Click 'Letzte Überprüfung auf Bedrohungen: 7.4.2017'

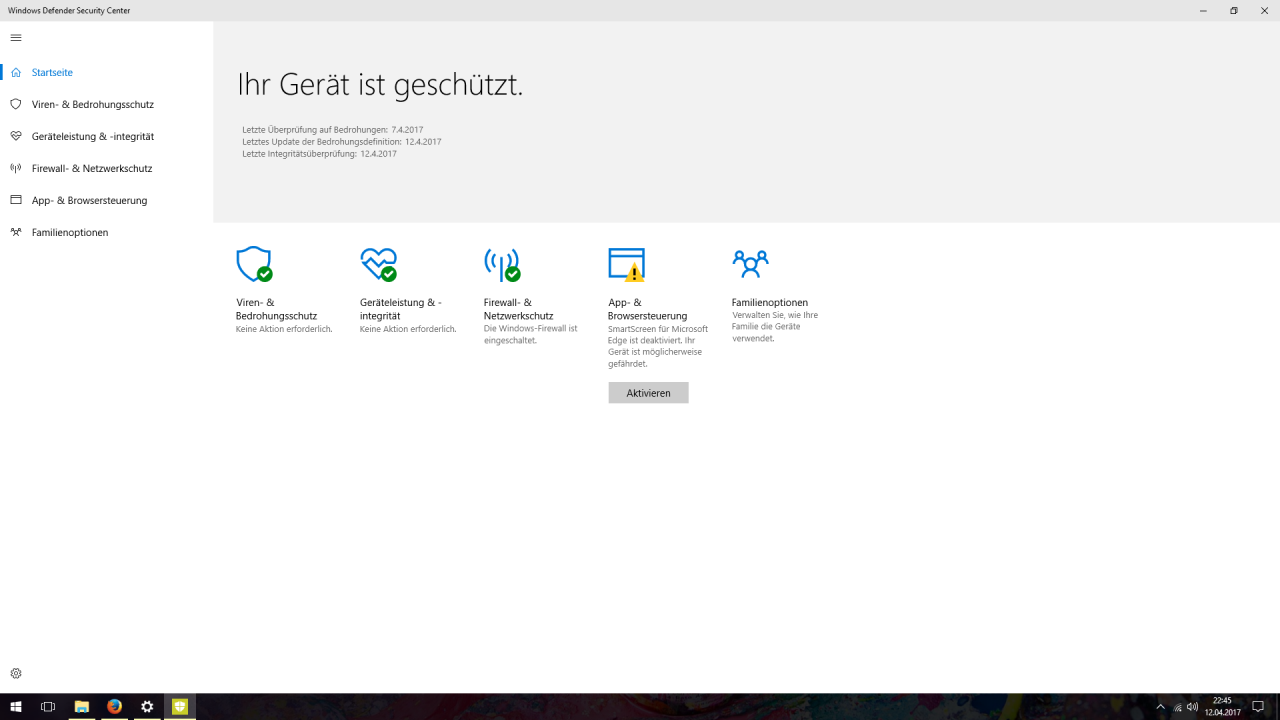(332, 130)
